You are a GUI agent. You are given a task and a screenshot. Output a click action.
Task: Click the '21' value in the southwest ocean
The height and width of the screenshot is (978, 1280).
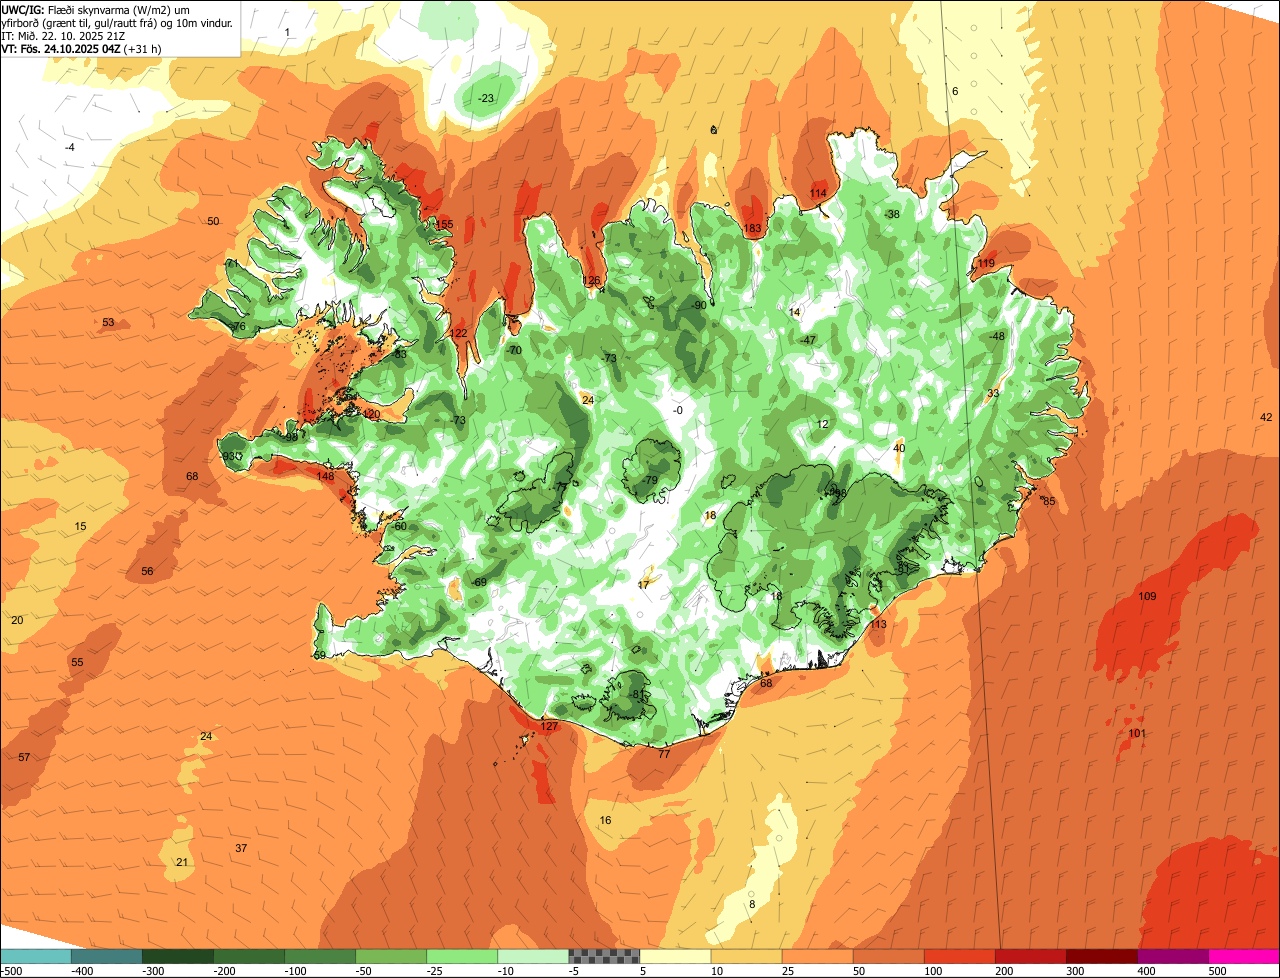pos(182,862)
